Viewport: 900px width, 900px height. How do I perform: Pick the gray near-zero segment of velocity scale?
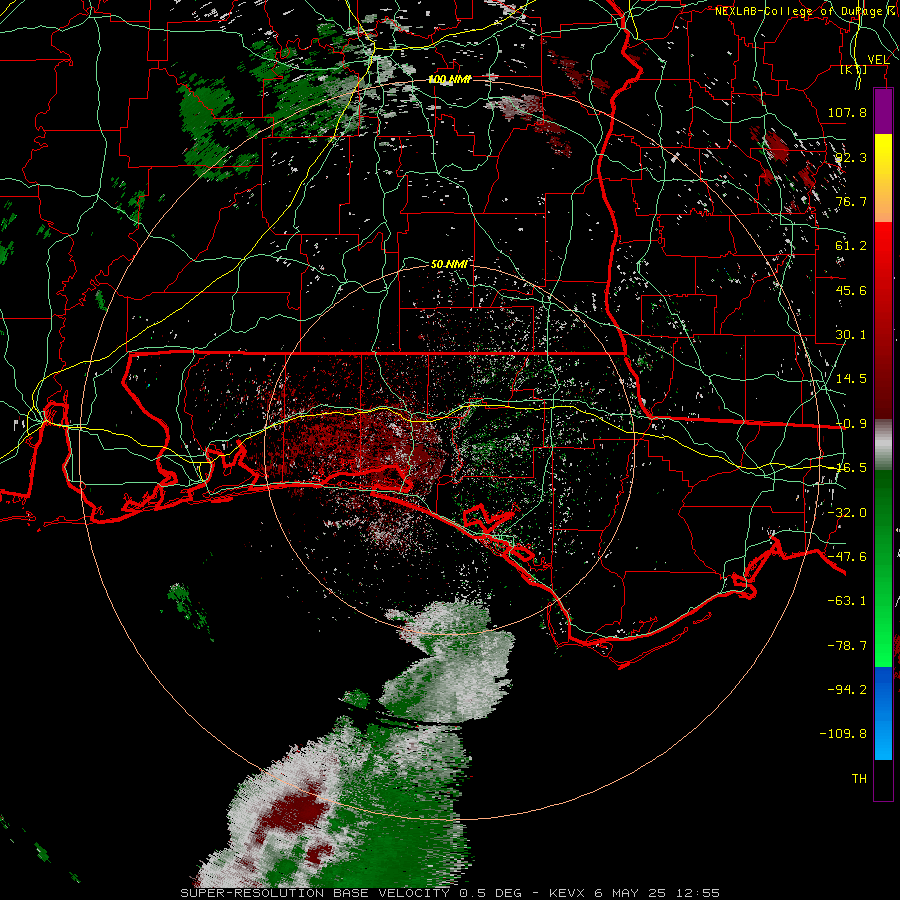883,445
